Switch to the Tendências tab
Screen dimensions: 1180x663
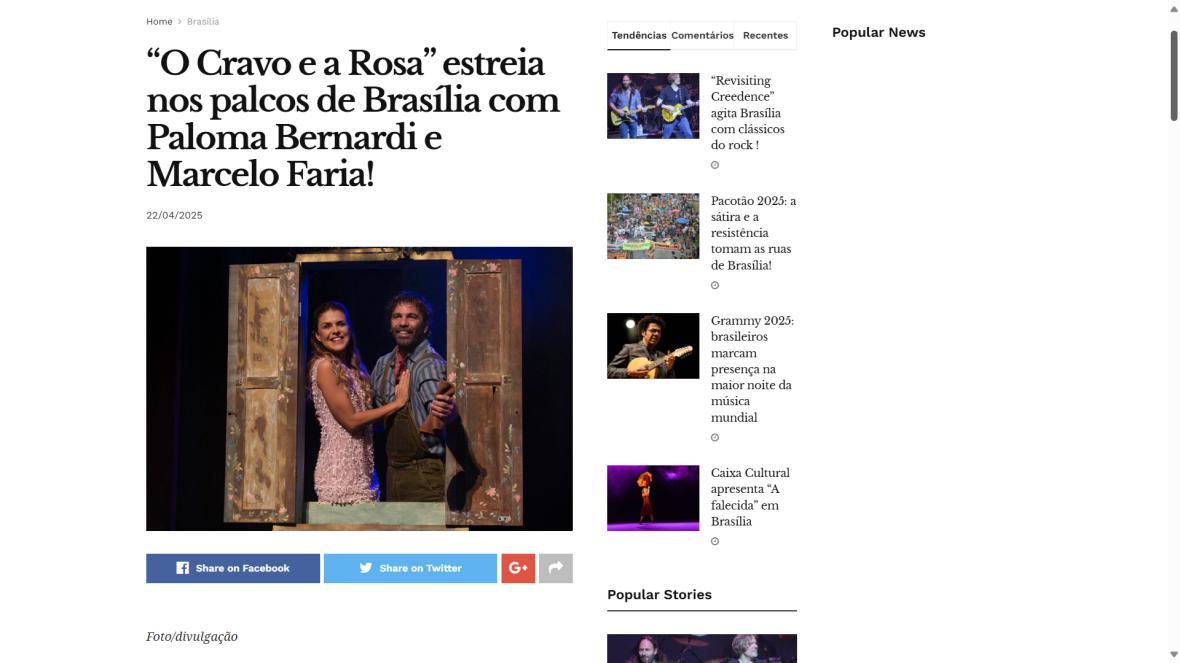(639, 35)
